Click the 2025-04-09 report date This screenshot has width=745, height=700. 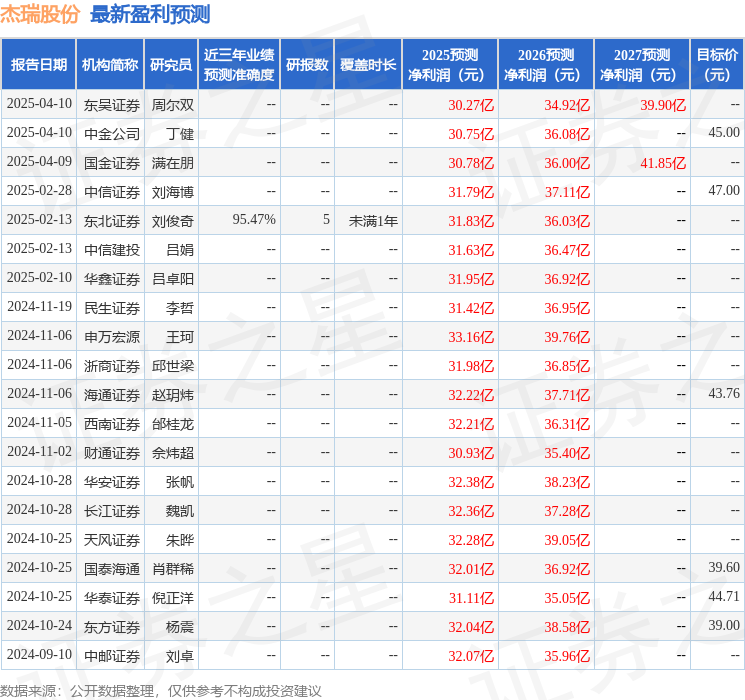(39, 162)
